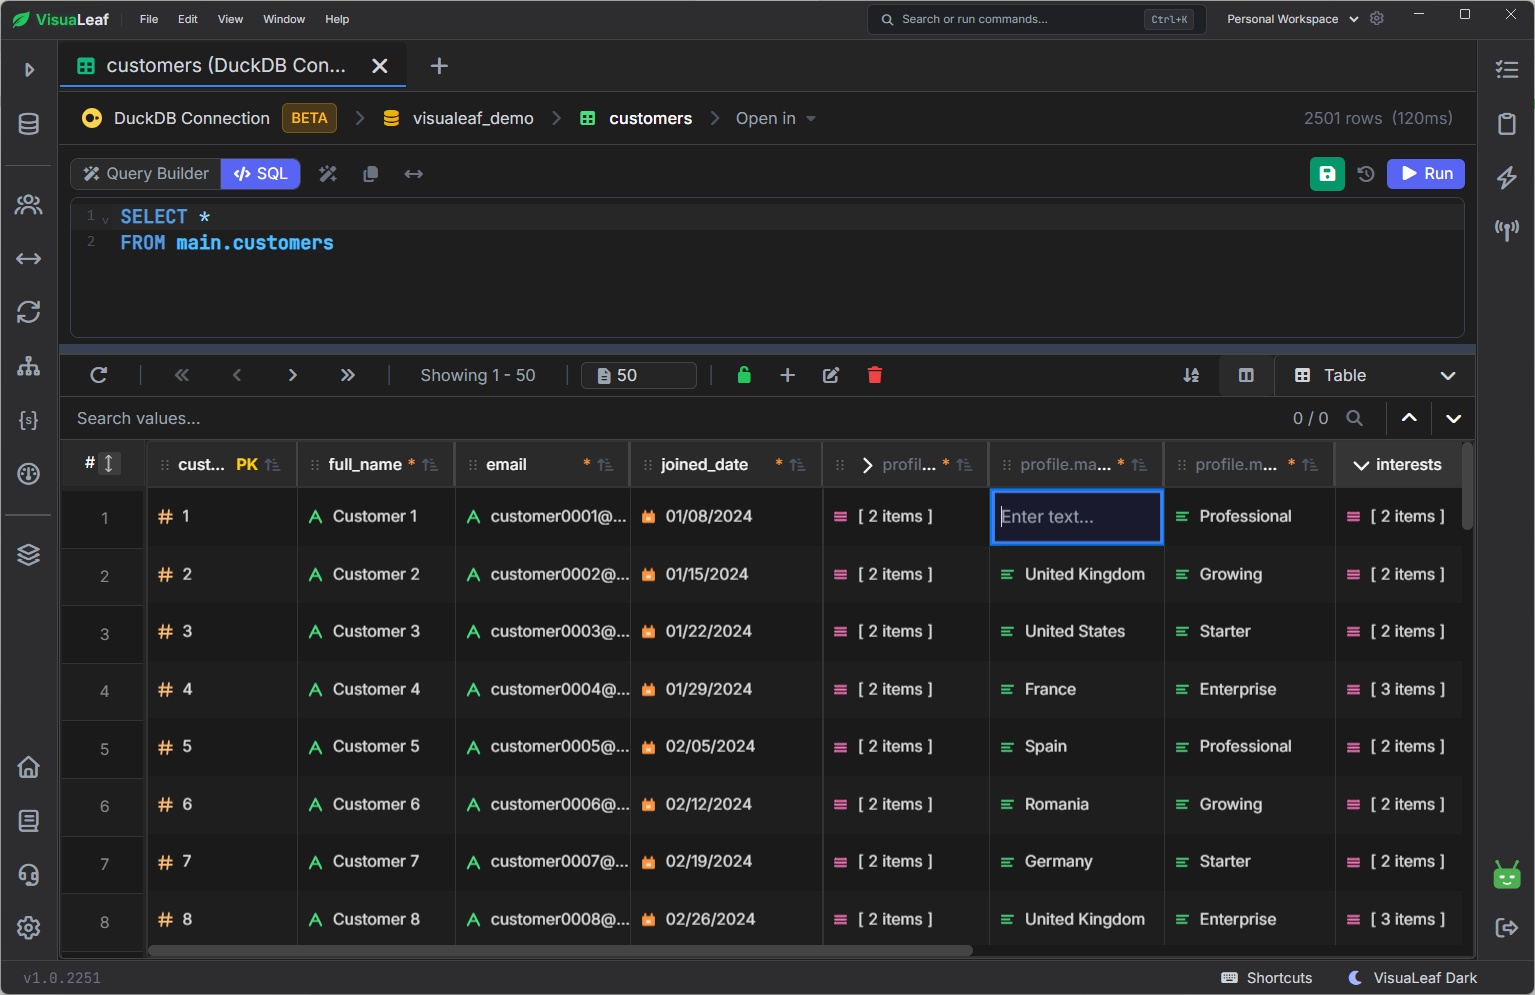Open the database connections sidebar icon

[x=29, y=124]
